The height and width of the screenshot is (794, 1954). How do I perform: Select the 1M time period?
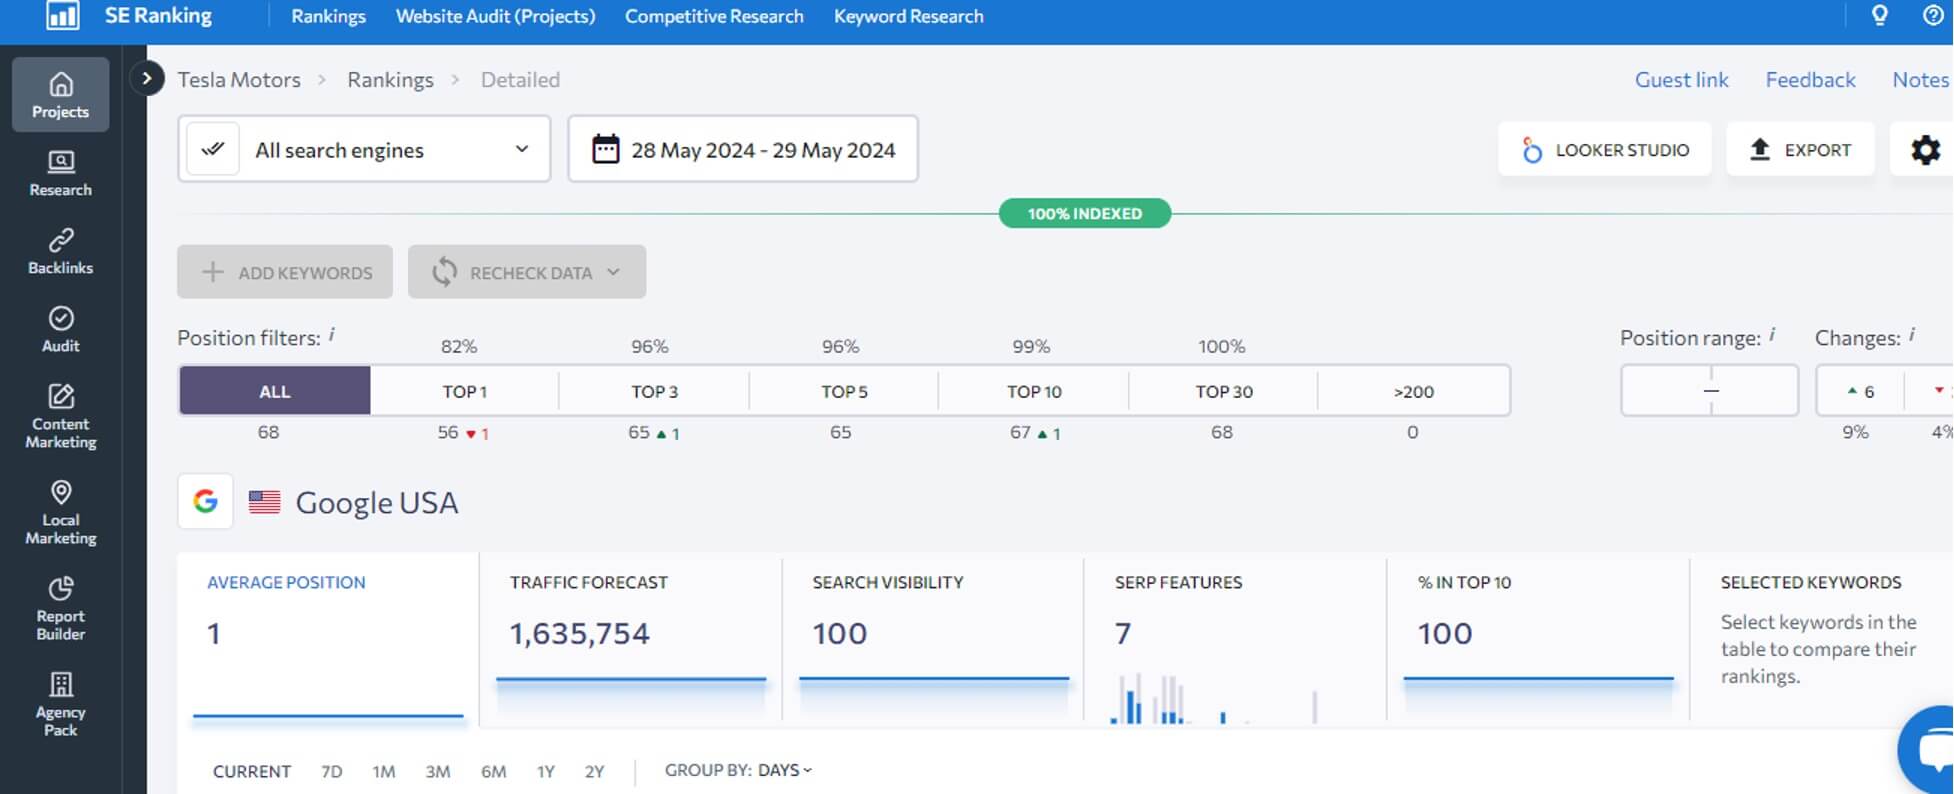(x=384, y=771)
